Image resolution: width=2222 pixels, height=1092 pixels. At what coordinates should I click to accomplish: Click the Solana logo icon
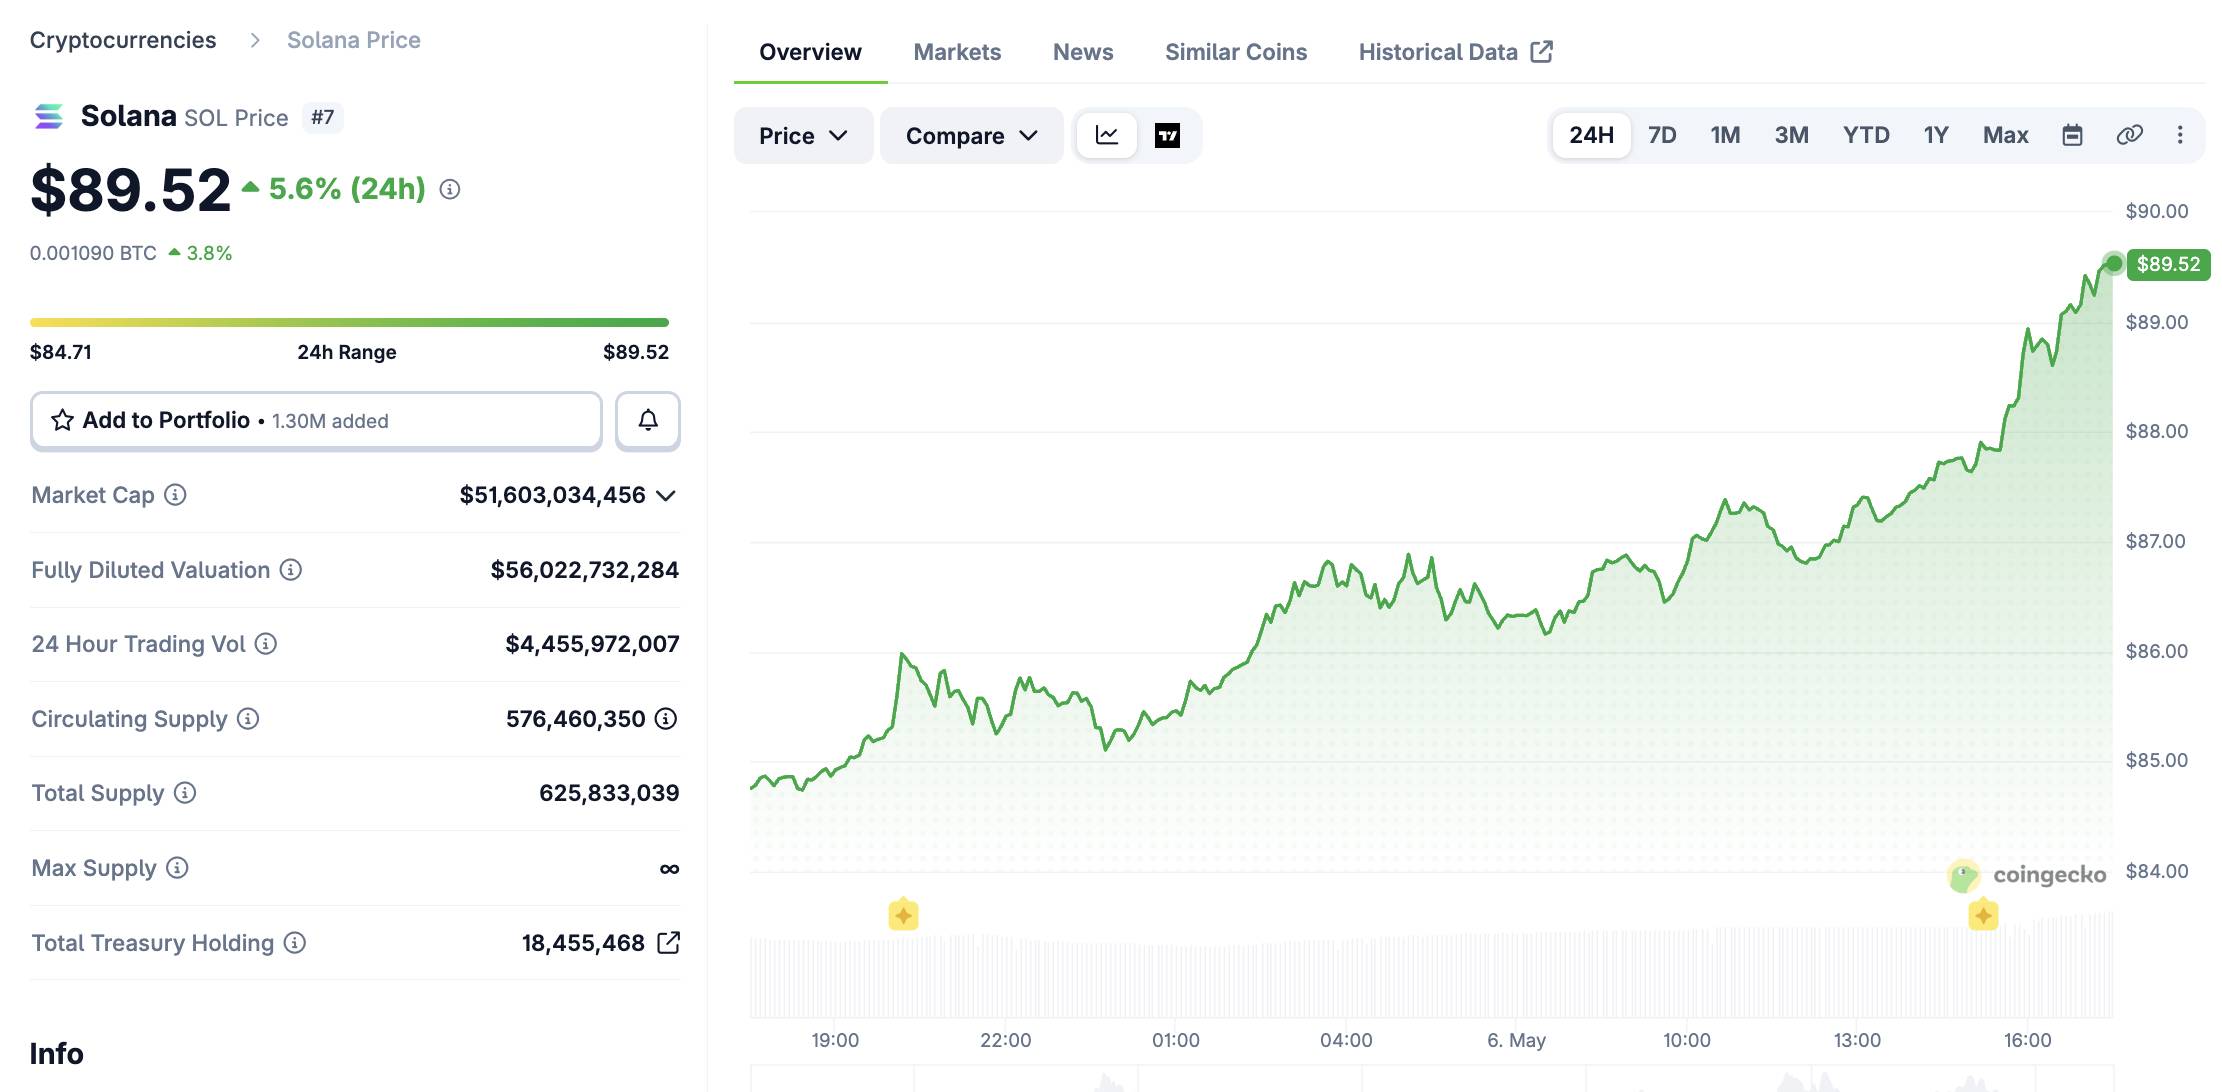point(49,117)
